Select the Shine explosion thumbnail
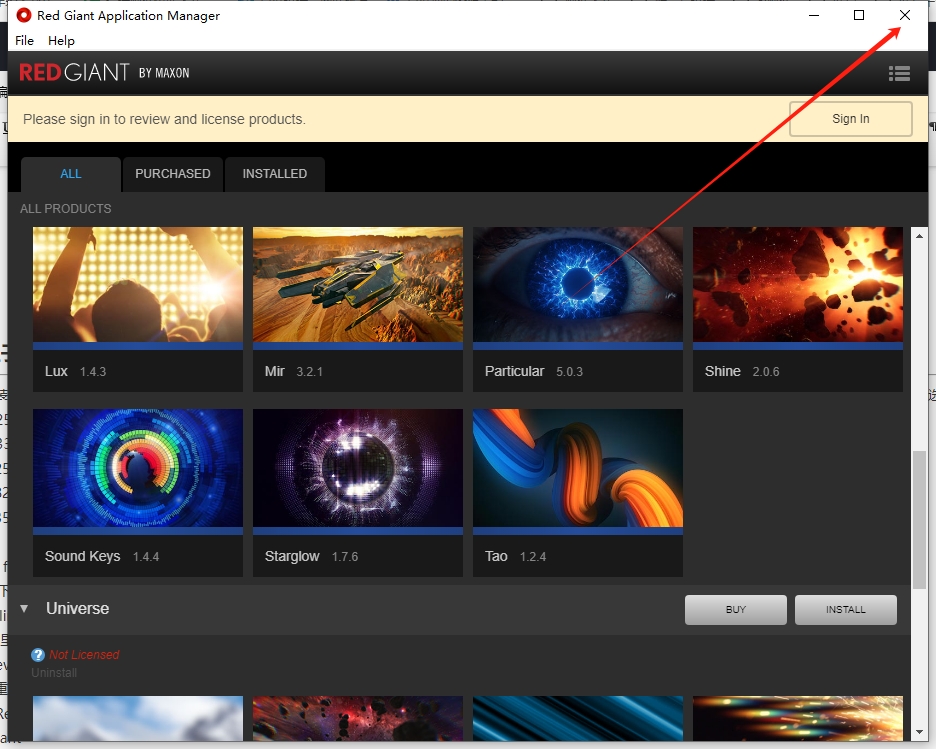Viewport: 936px width, 749px height. (x=798, y=284)
